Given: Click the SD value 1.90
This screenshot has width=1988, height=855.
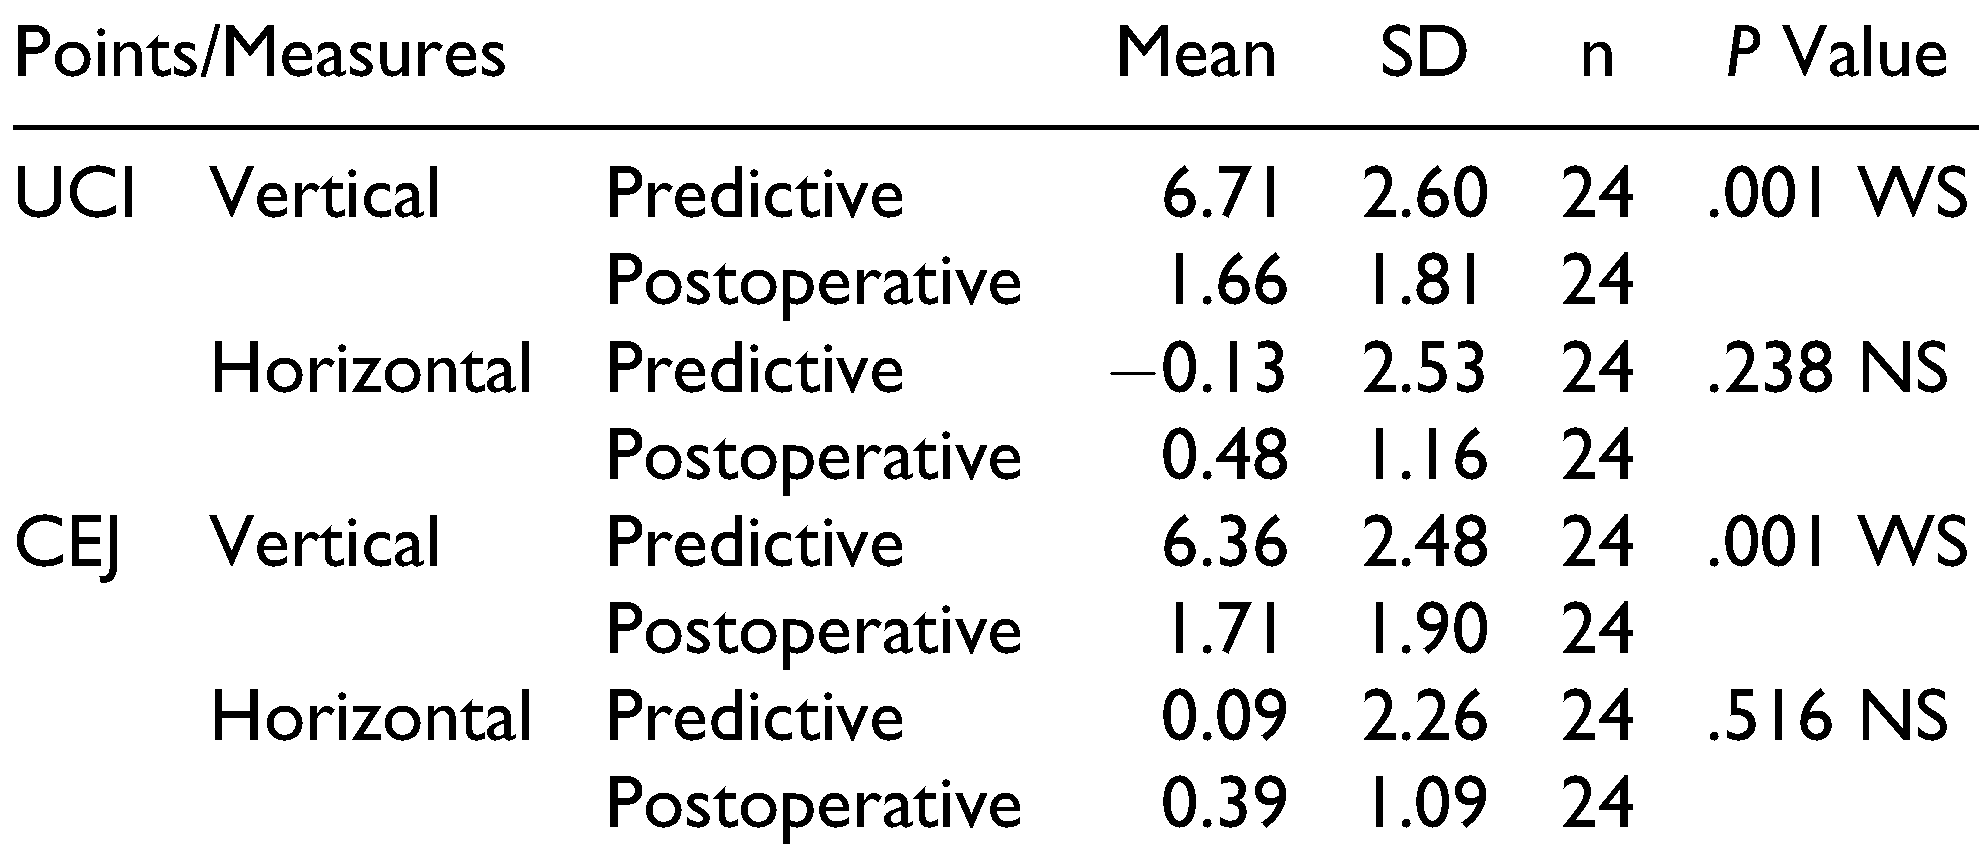Looking at the screenshot, I should [x=1424, y=631].
